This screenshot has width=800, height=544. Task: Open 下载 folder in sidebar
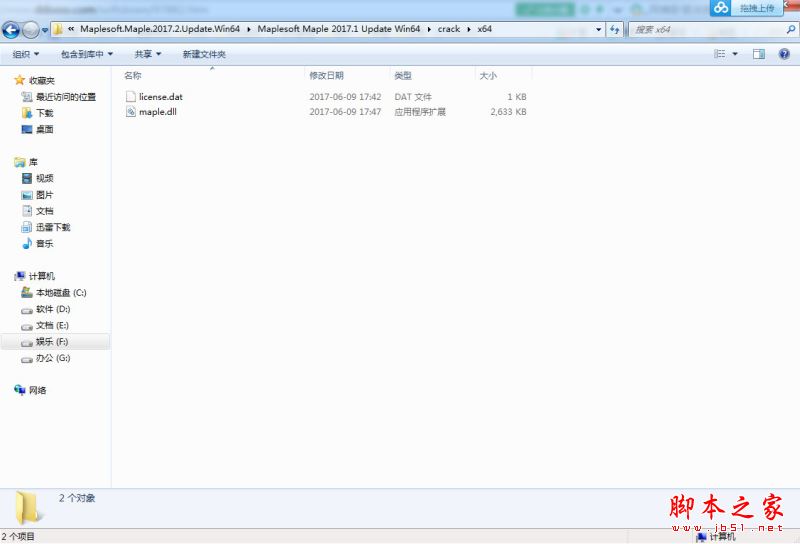coord(44,113)
